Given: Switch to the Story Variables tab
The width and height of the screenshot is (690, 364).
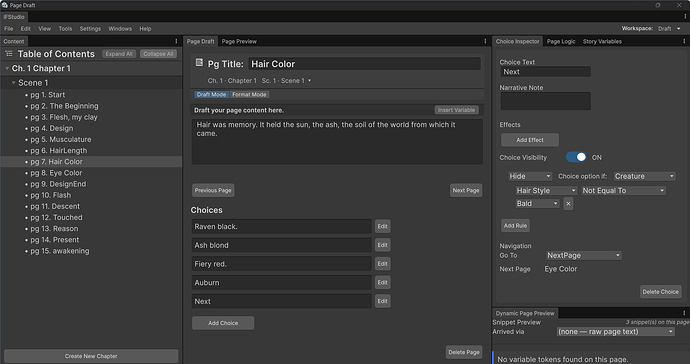Looking at the screenshot, I should coord(602,41).
